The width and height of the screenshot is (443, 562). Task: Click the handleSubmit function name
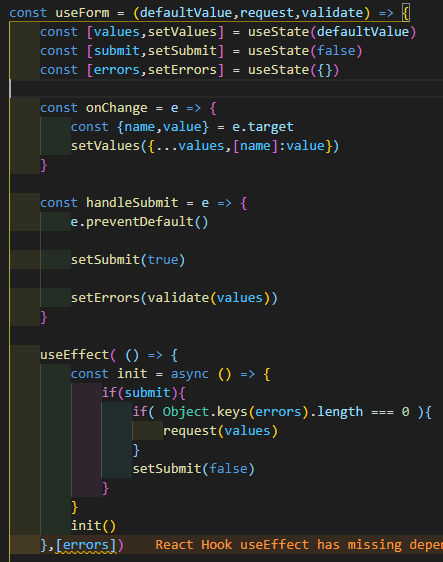(132, 203)
